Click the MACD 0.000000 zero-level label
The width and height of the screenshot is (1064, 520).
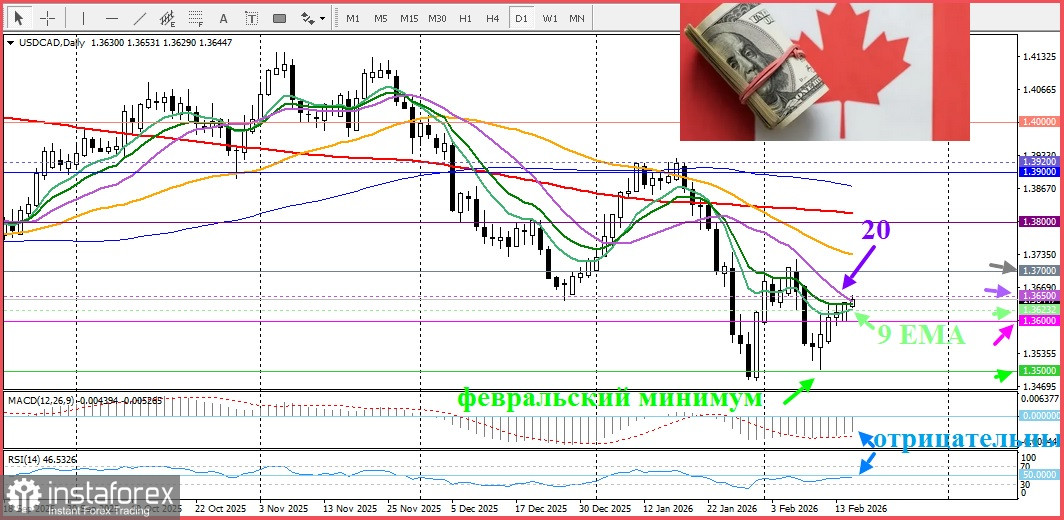tap(1038, 415)
